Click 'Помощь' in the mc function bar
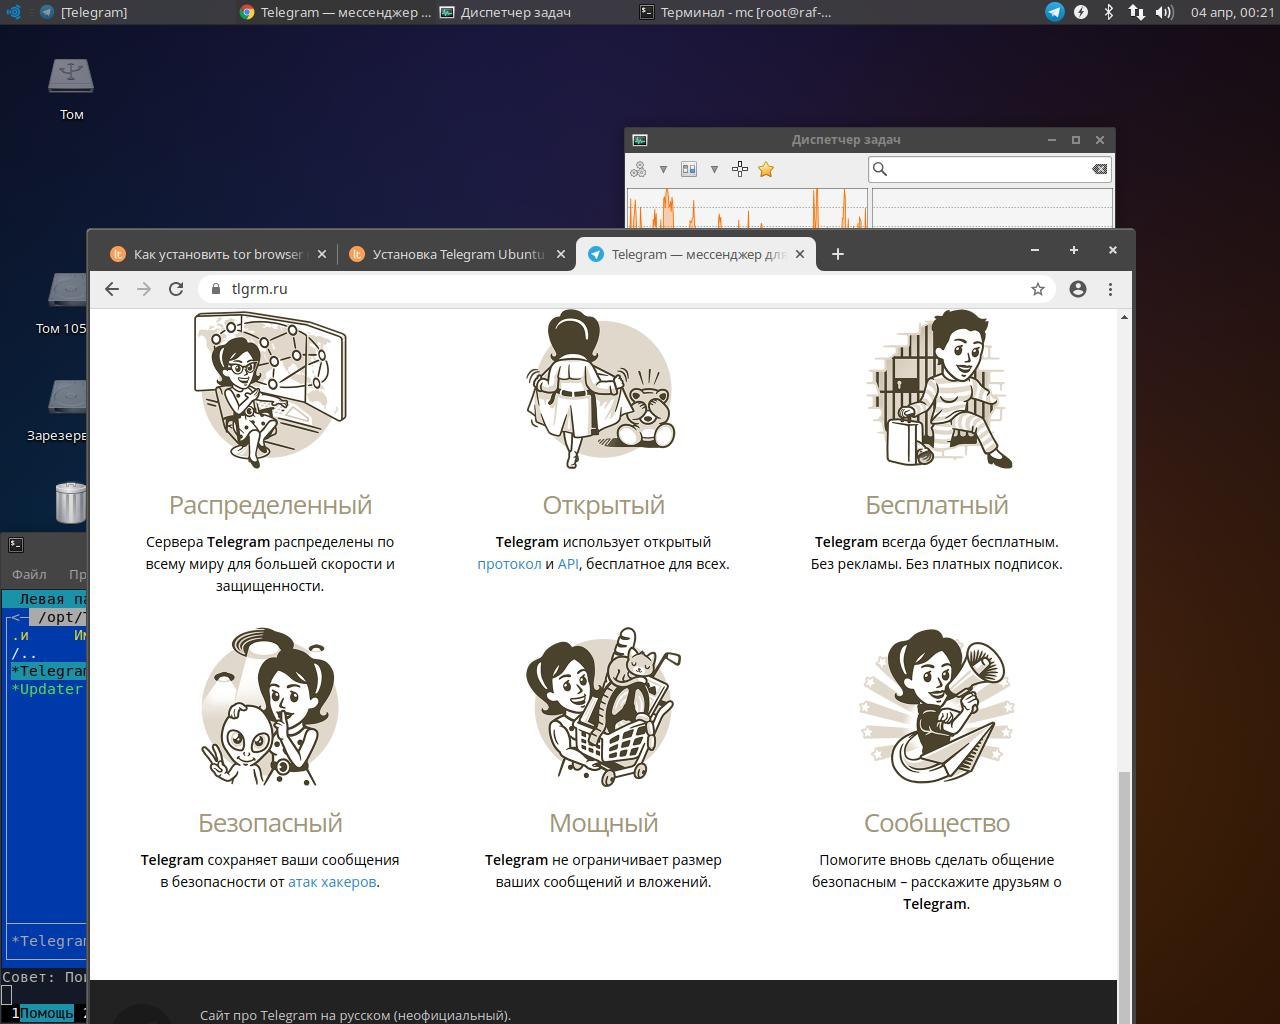 click(x=46, y=1013)
